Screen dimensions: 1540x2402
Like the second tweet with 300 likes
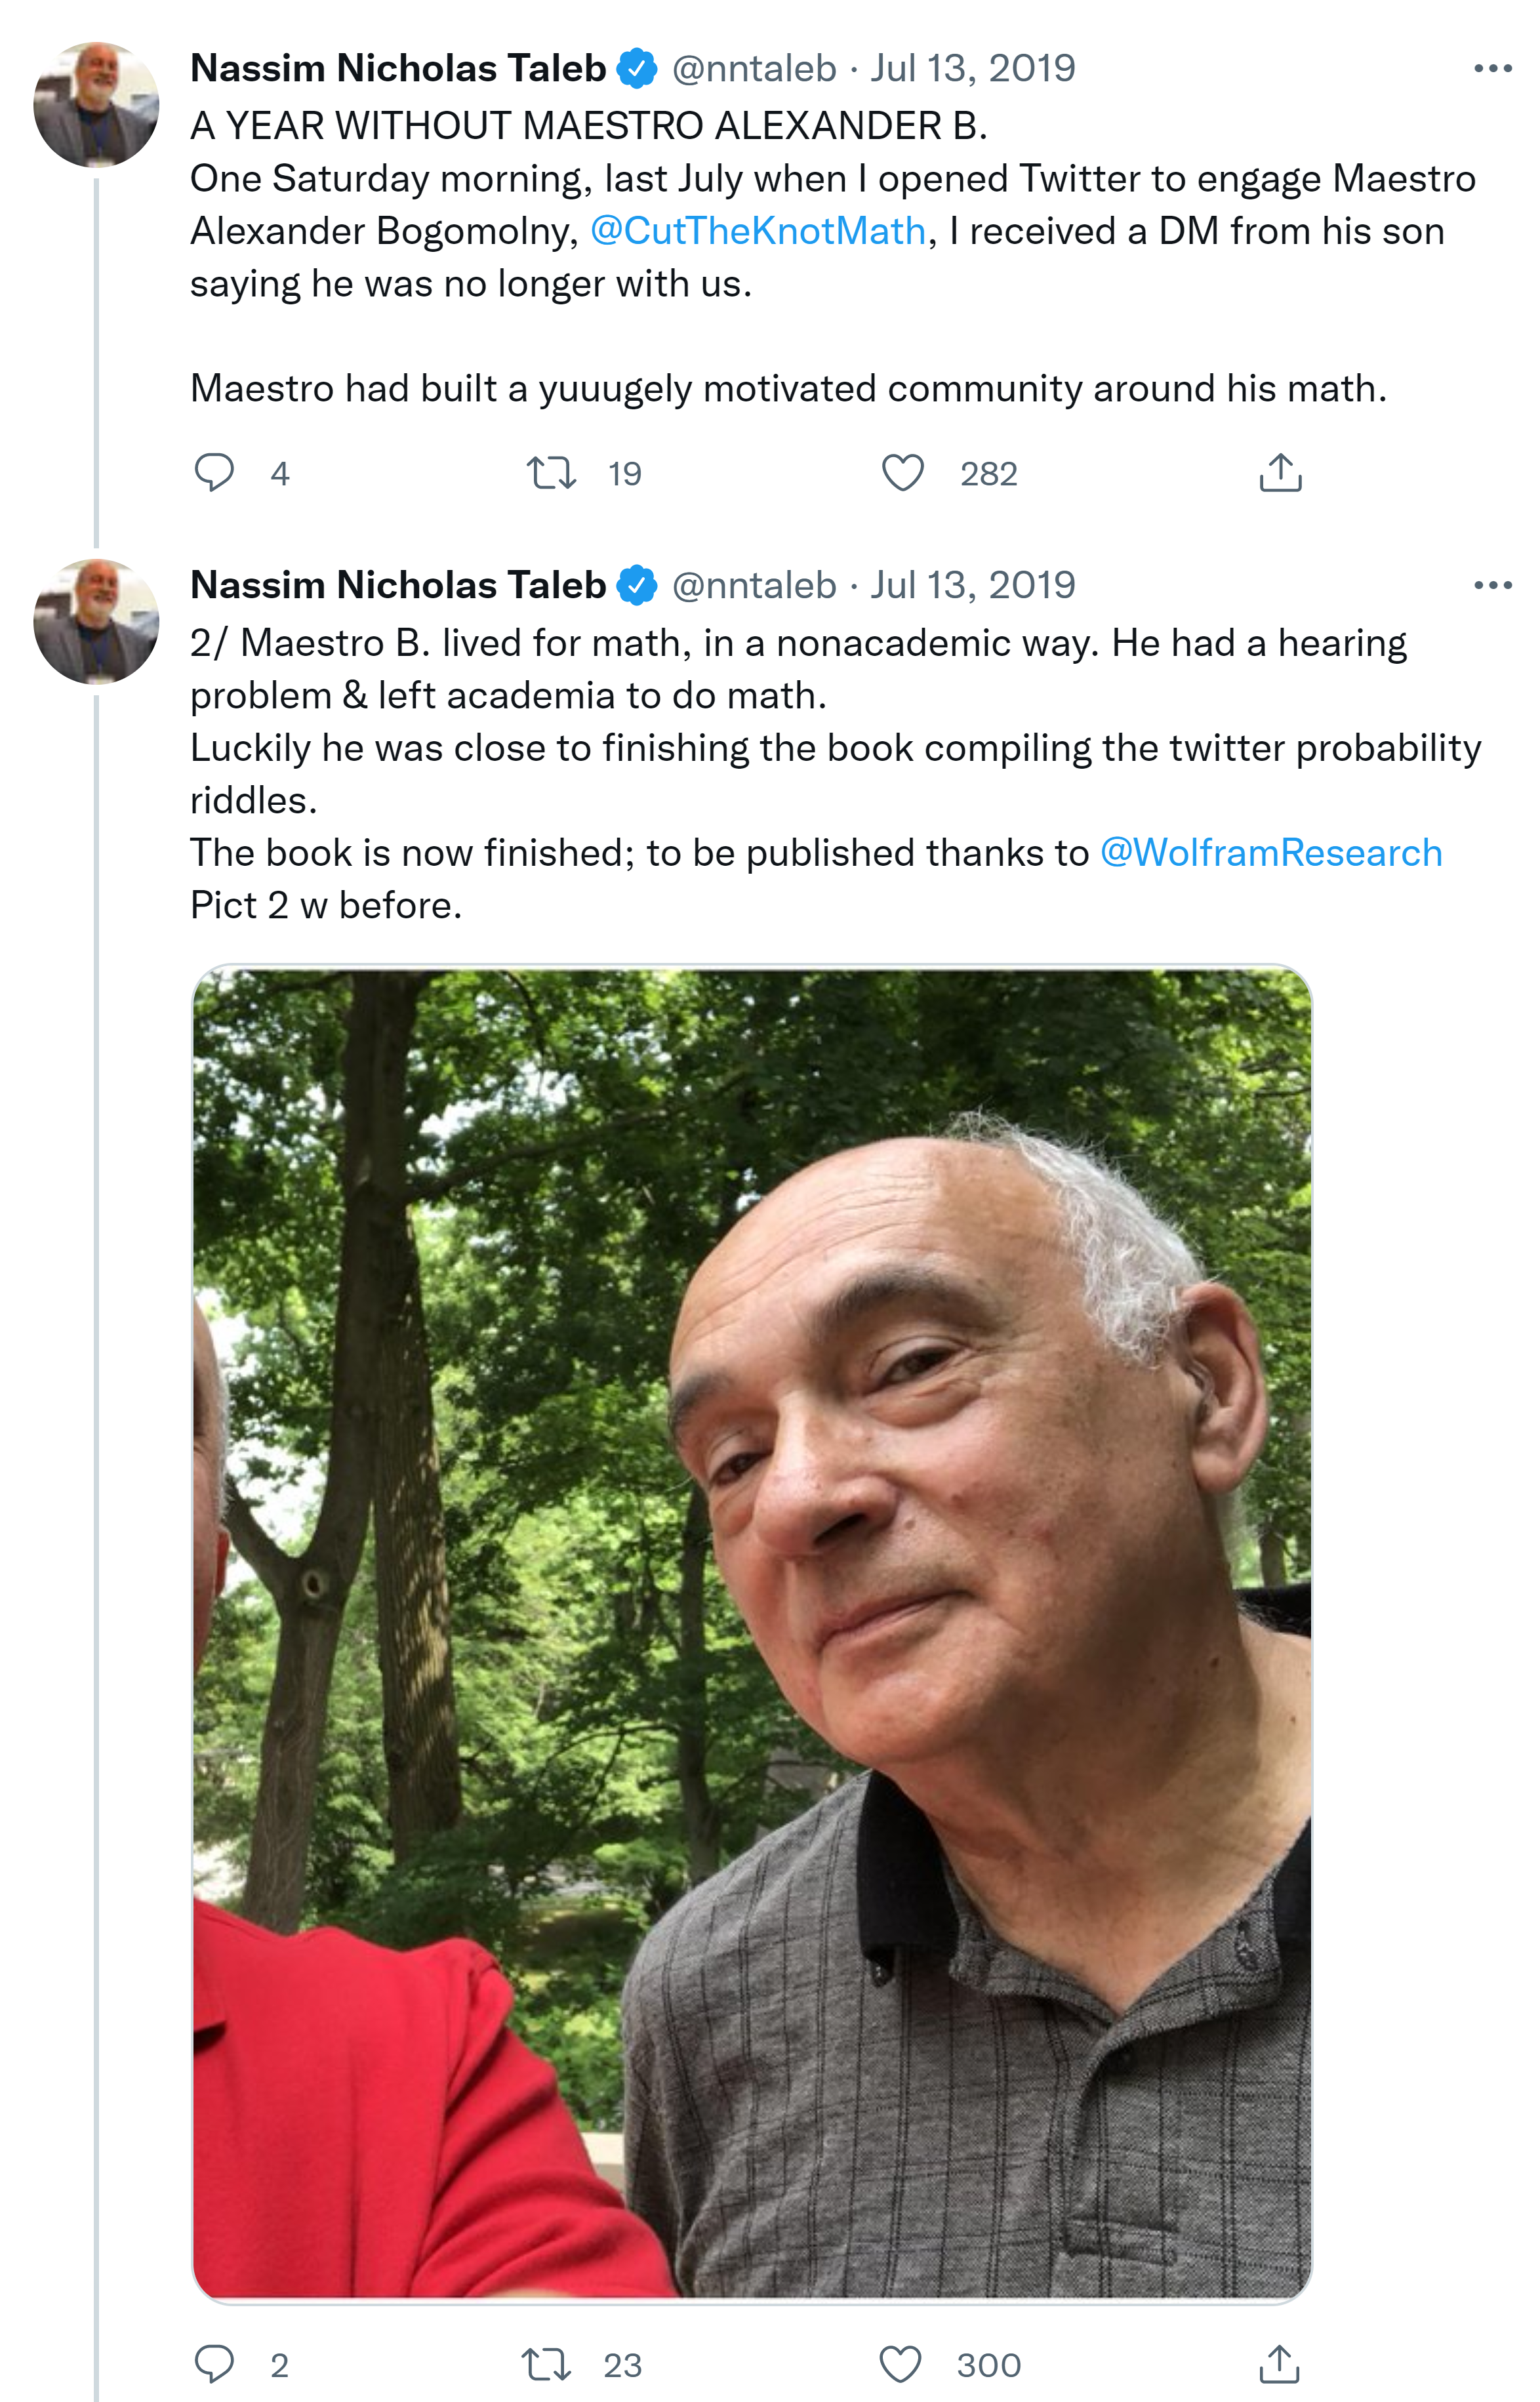(900, 2364)
